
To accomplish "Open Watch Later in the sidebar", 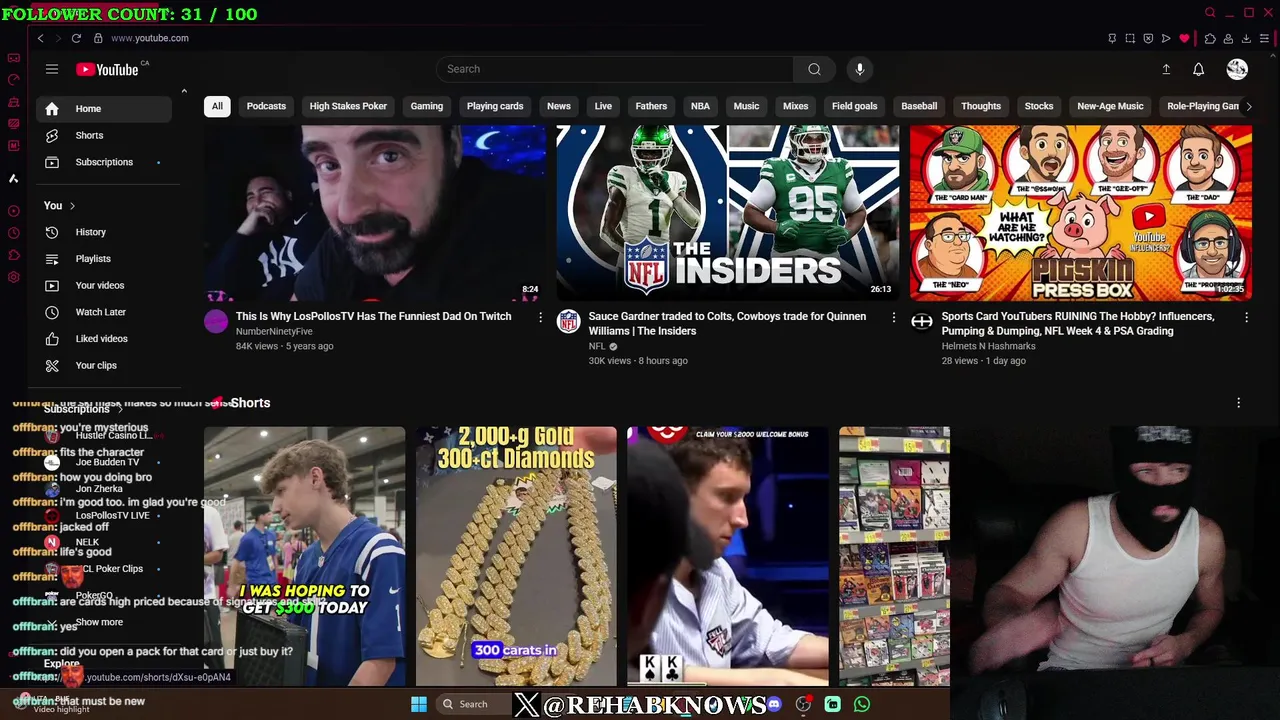I will (x=104, y=312).
